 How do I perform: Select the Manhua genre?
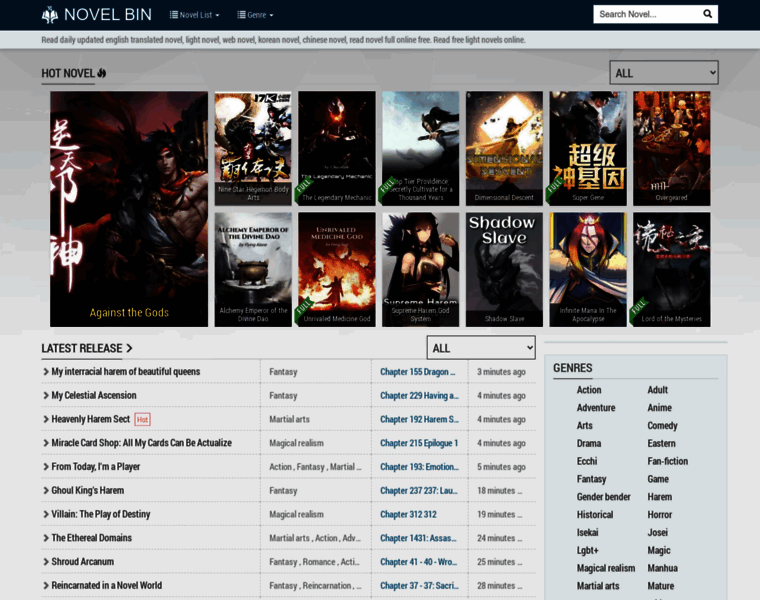pyautogui.click(x=663, y=568)
